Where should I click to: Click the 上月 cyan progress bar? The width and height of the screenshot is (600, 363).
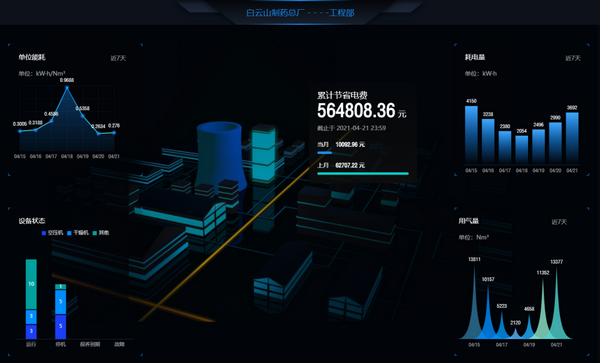(363, 174)
